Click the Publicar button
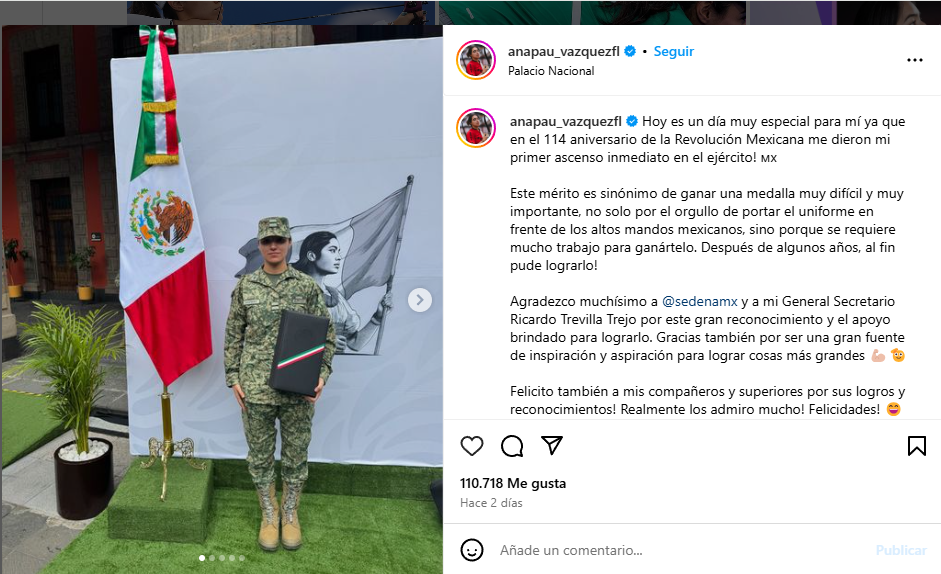 point(901,550)
